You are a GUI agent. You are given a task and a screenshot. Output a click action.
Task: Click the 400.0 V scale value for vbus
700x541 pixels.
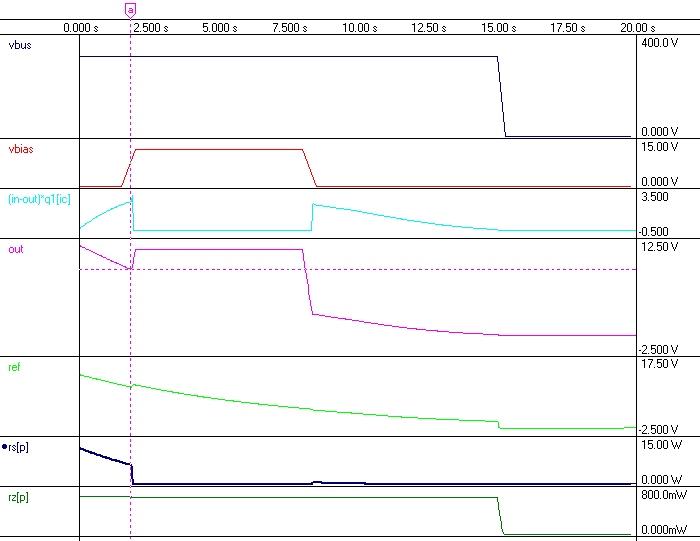(x=659, y=43)
